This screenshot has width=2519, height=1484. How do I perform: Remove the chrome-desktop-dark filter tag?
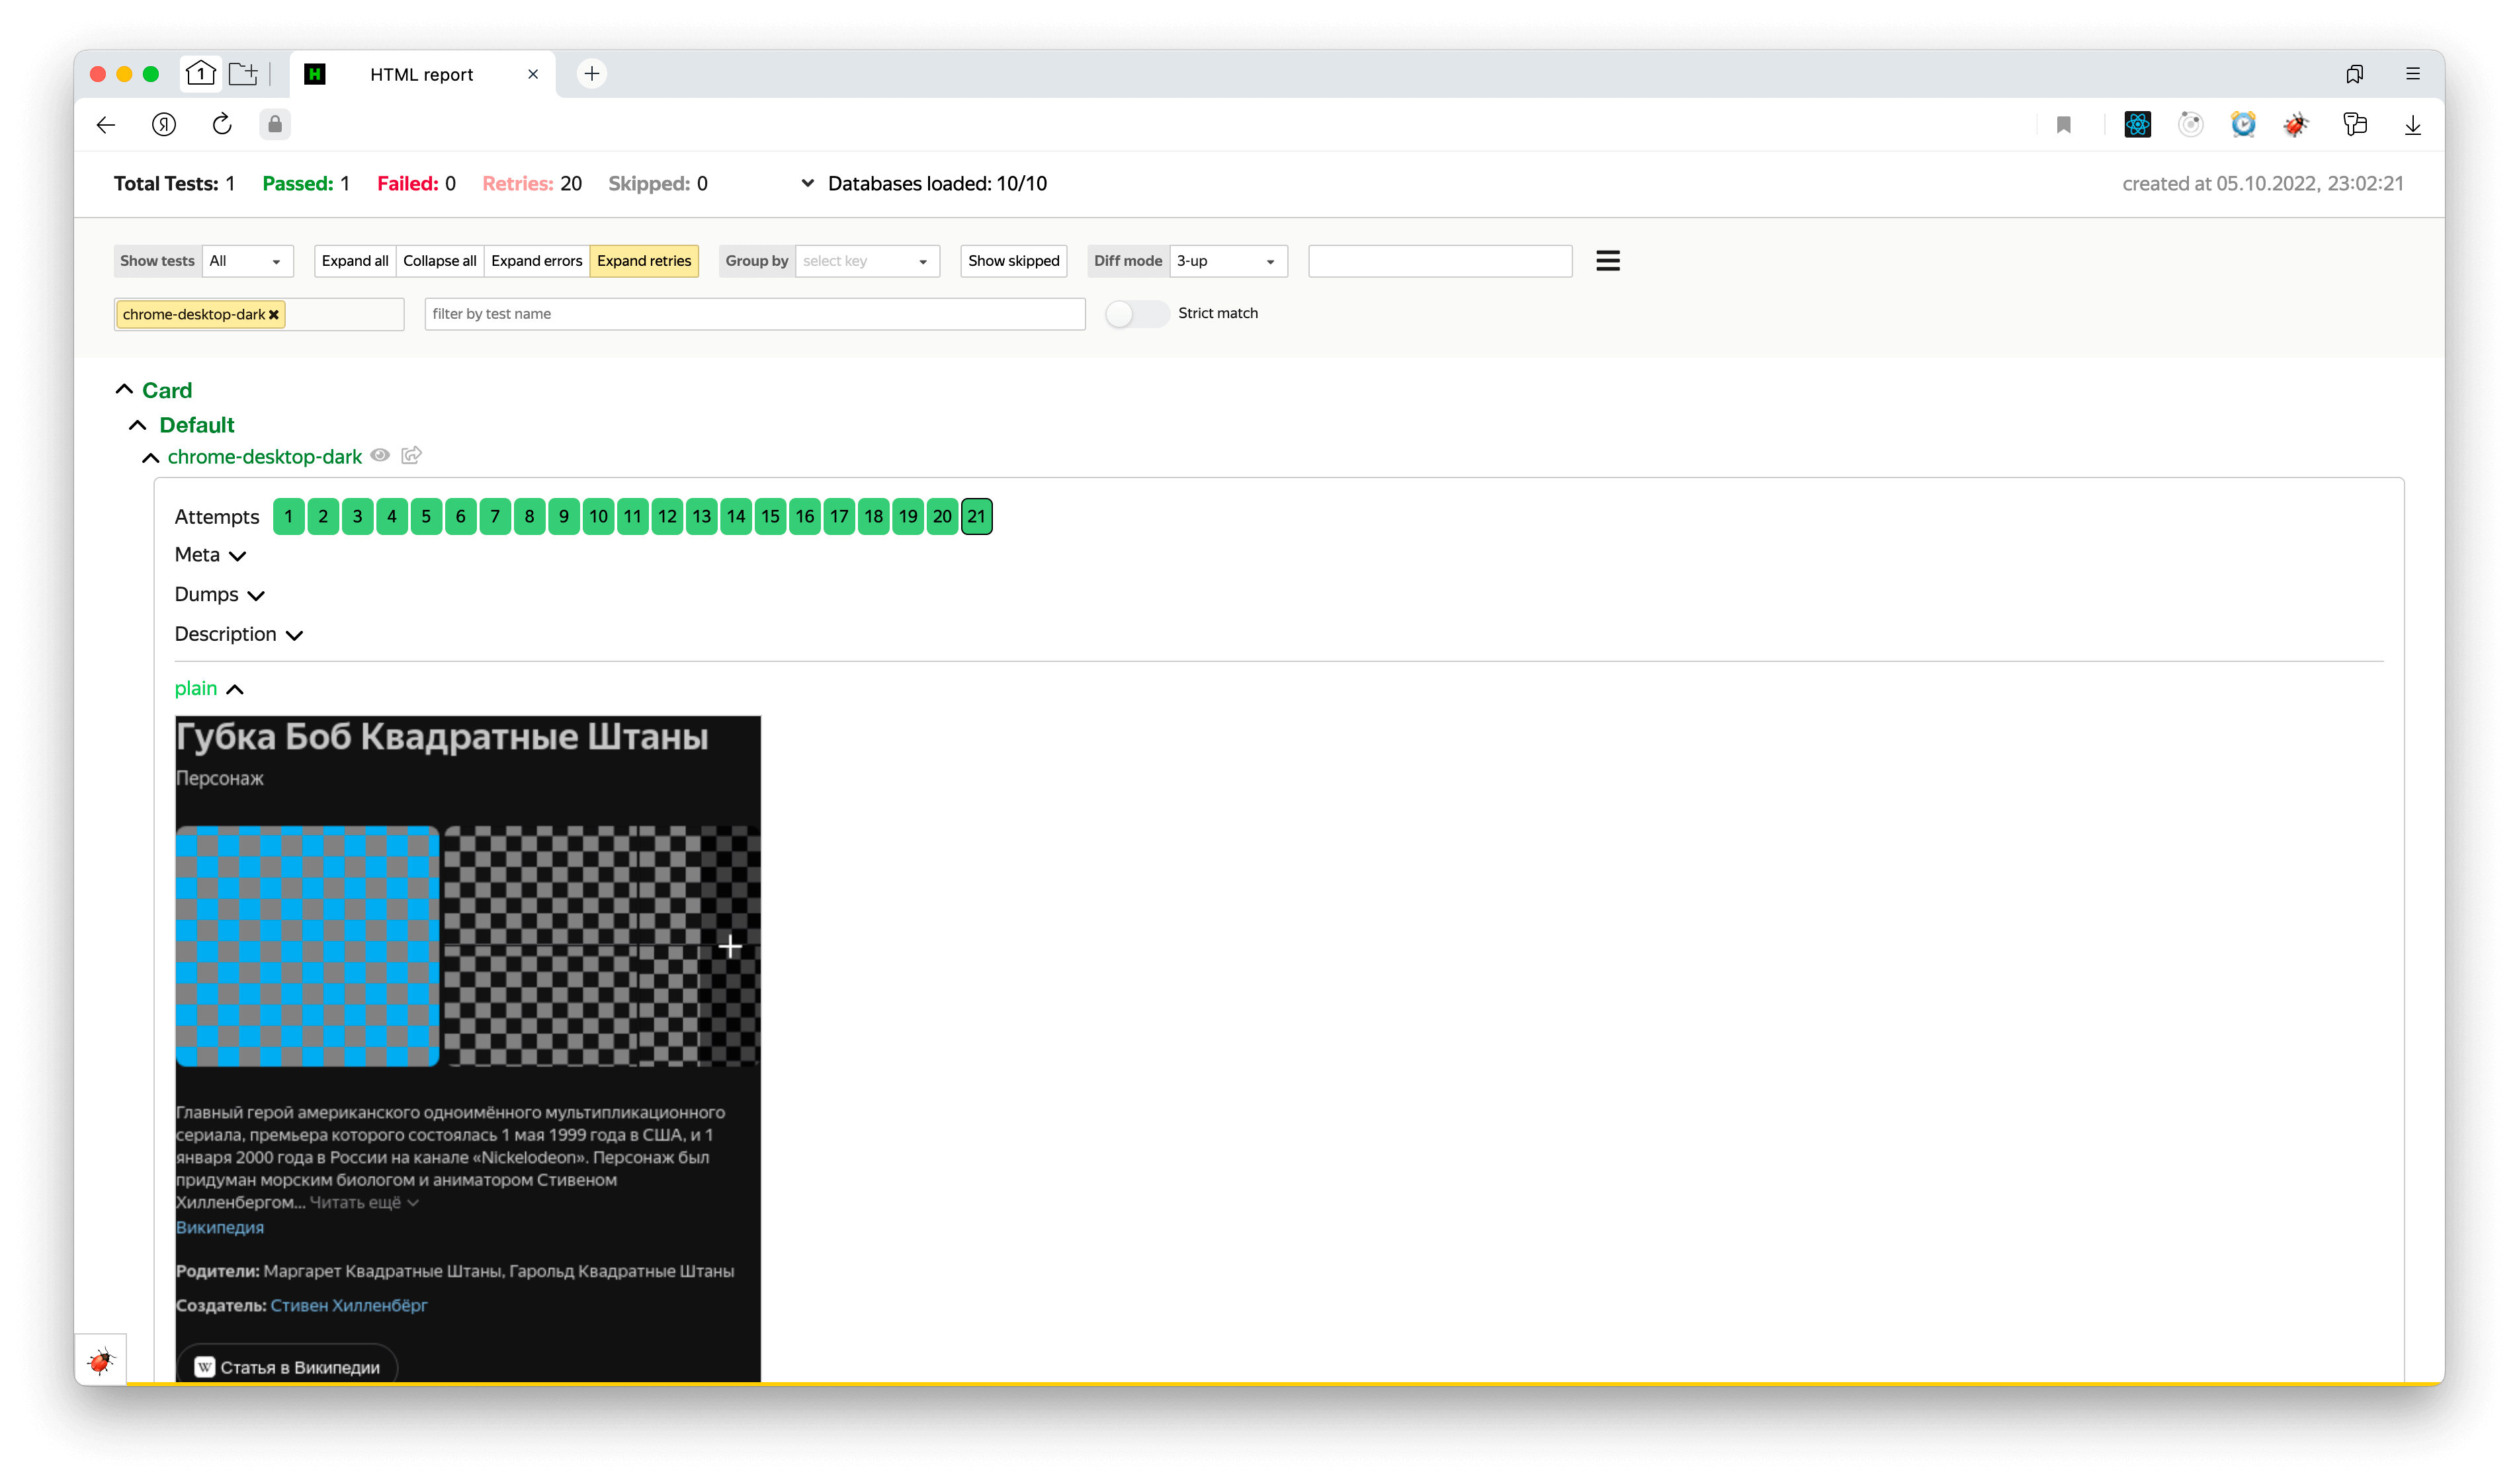[274, 315]
